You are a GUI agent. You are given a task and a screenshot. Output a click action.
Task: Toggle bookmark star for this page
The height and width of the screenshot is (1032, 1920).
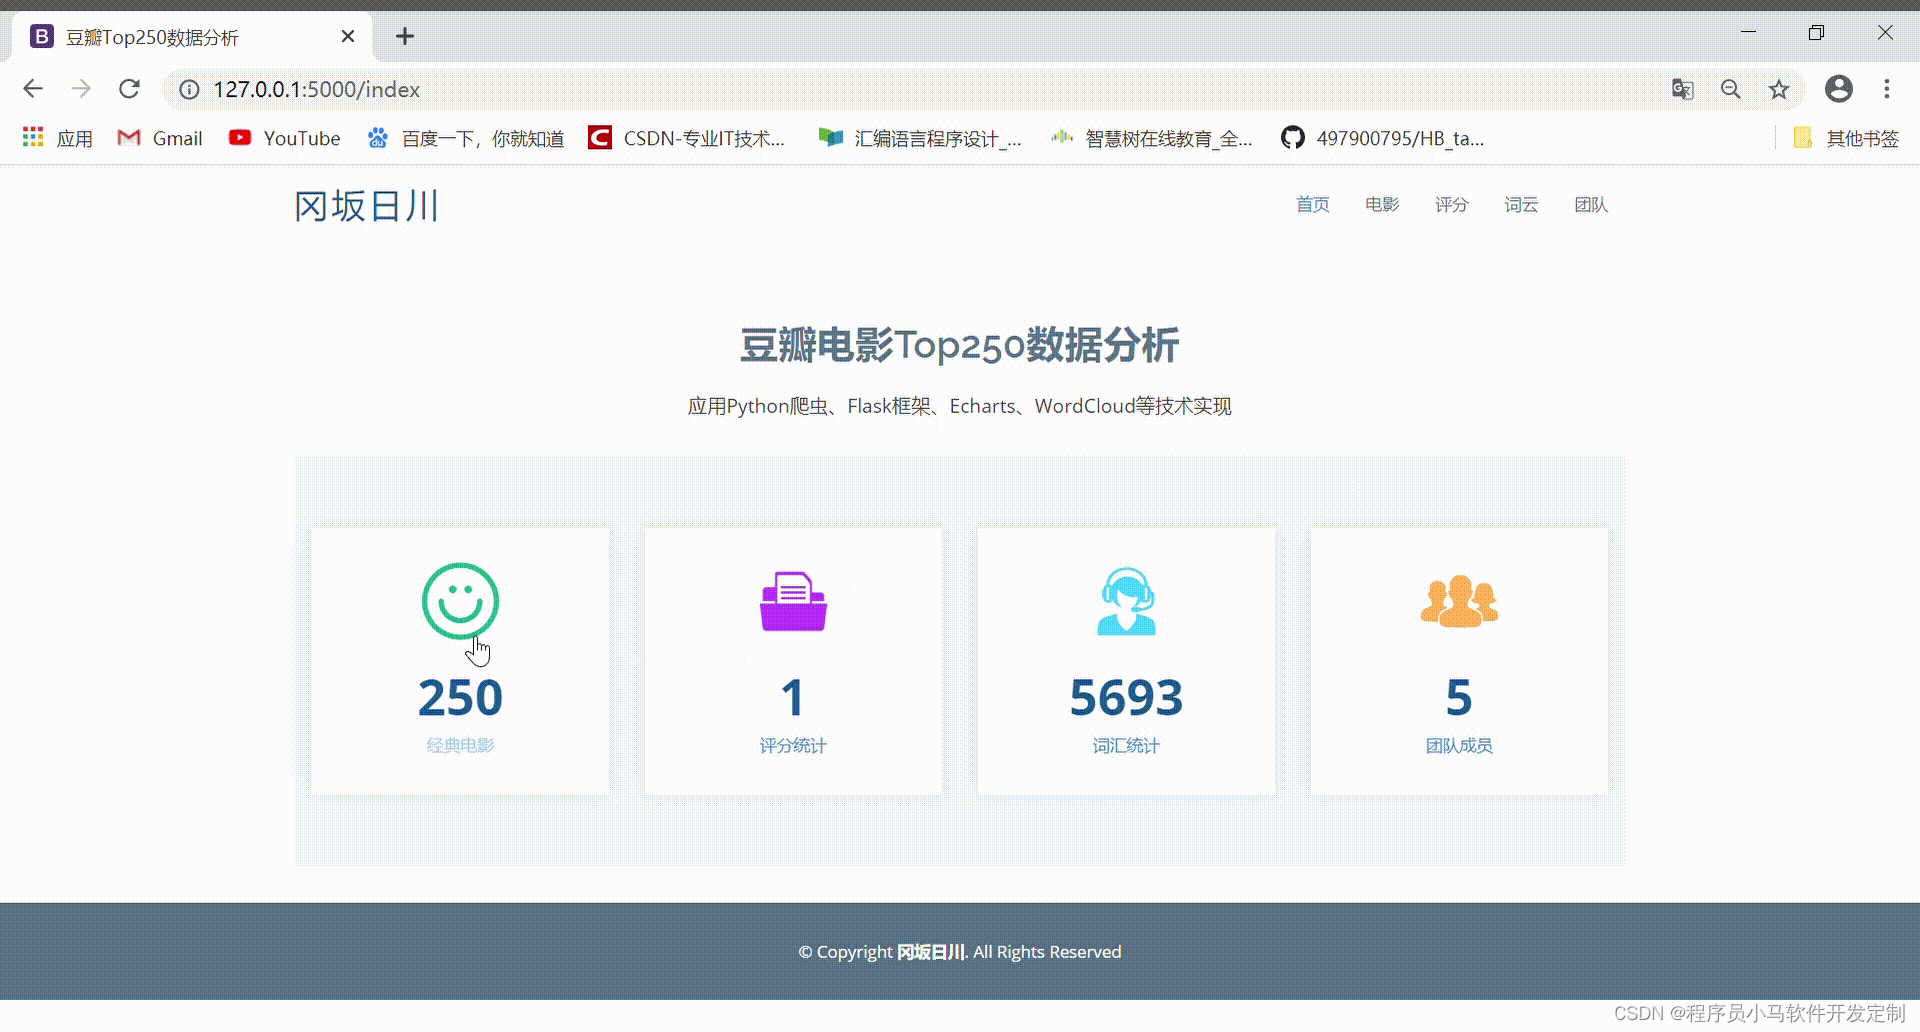(x=1779, y=89)
